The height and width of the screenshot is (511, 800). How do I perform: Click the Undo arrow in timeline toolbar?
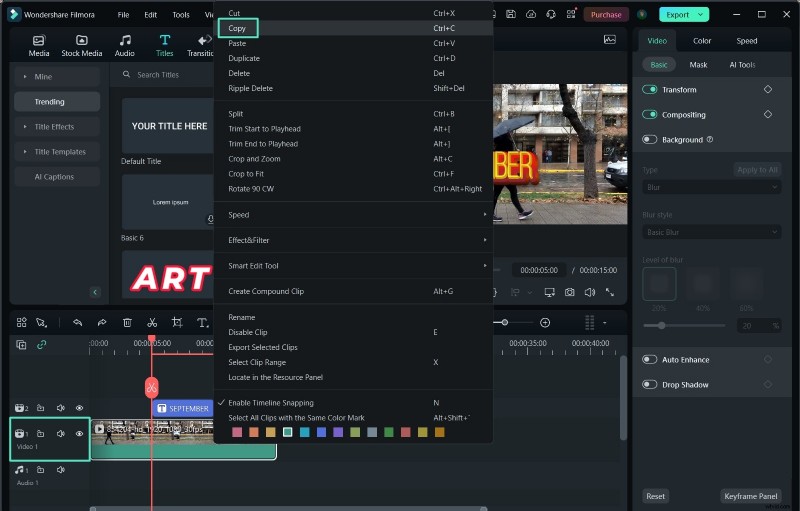[x=77, y=322]
